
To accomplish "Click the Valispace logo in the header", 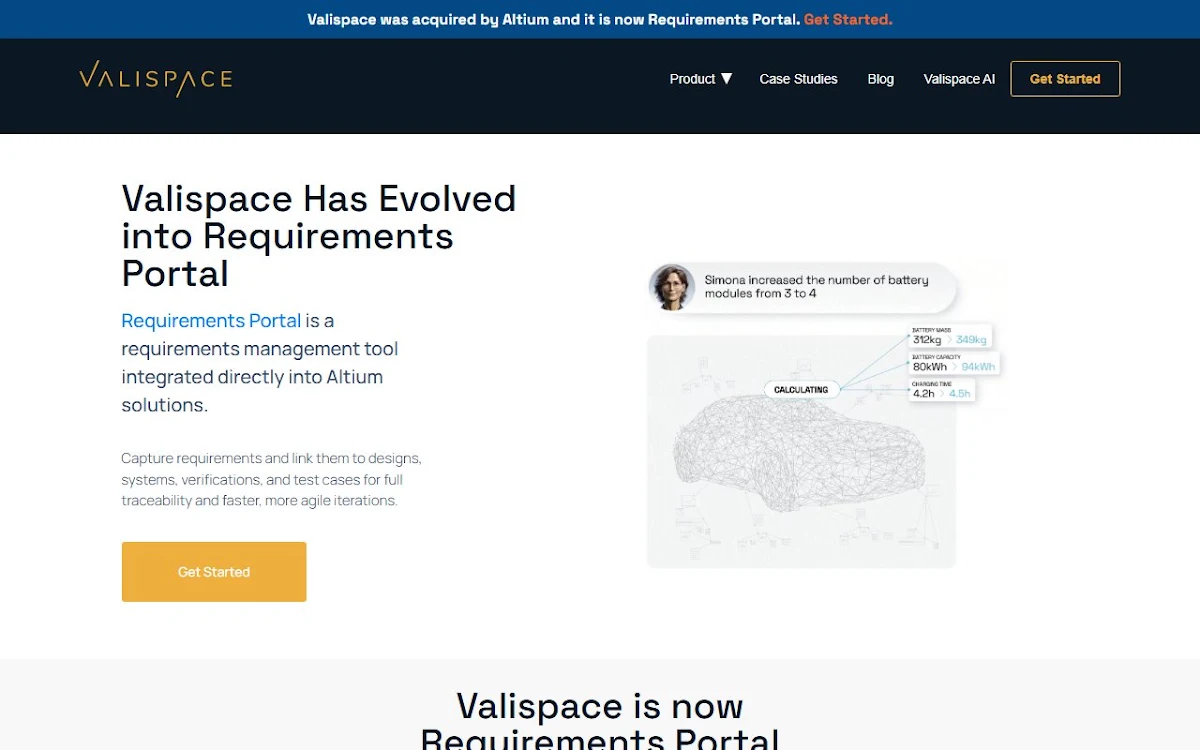I will (x=156, y=79).
